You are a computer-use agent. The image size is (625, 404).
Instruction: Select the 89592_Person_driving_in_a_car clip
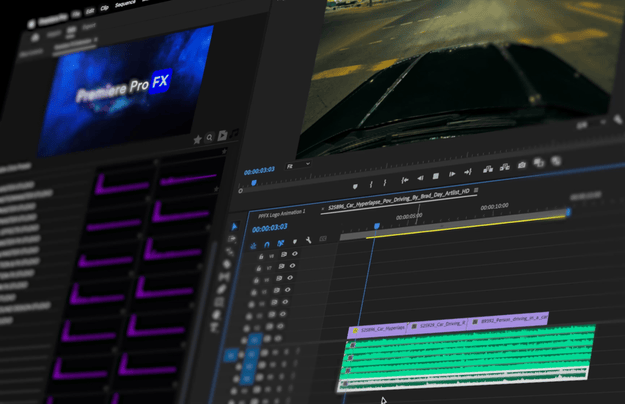(509, 319)
